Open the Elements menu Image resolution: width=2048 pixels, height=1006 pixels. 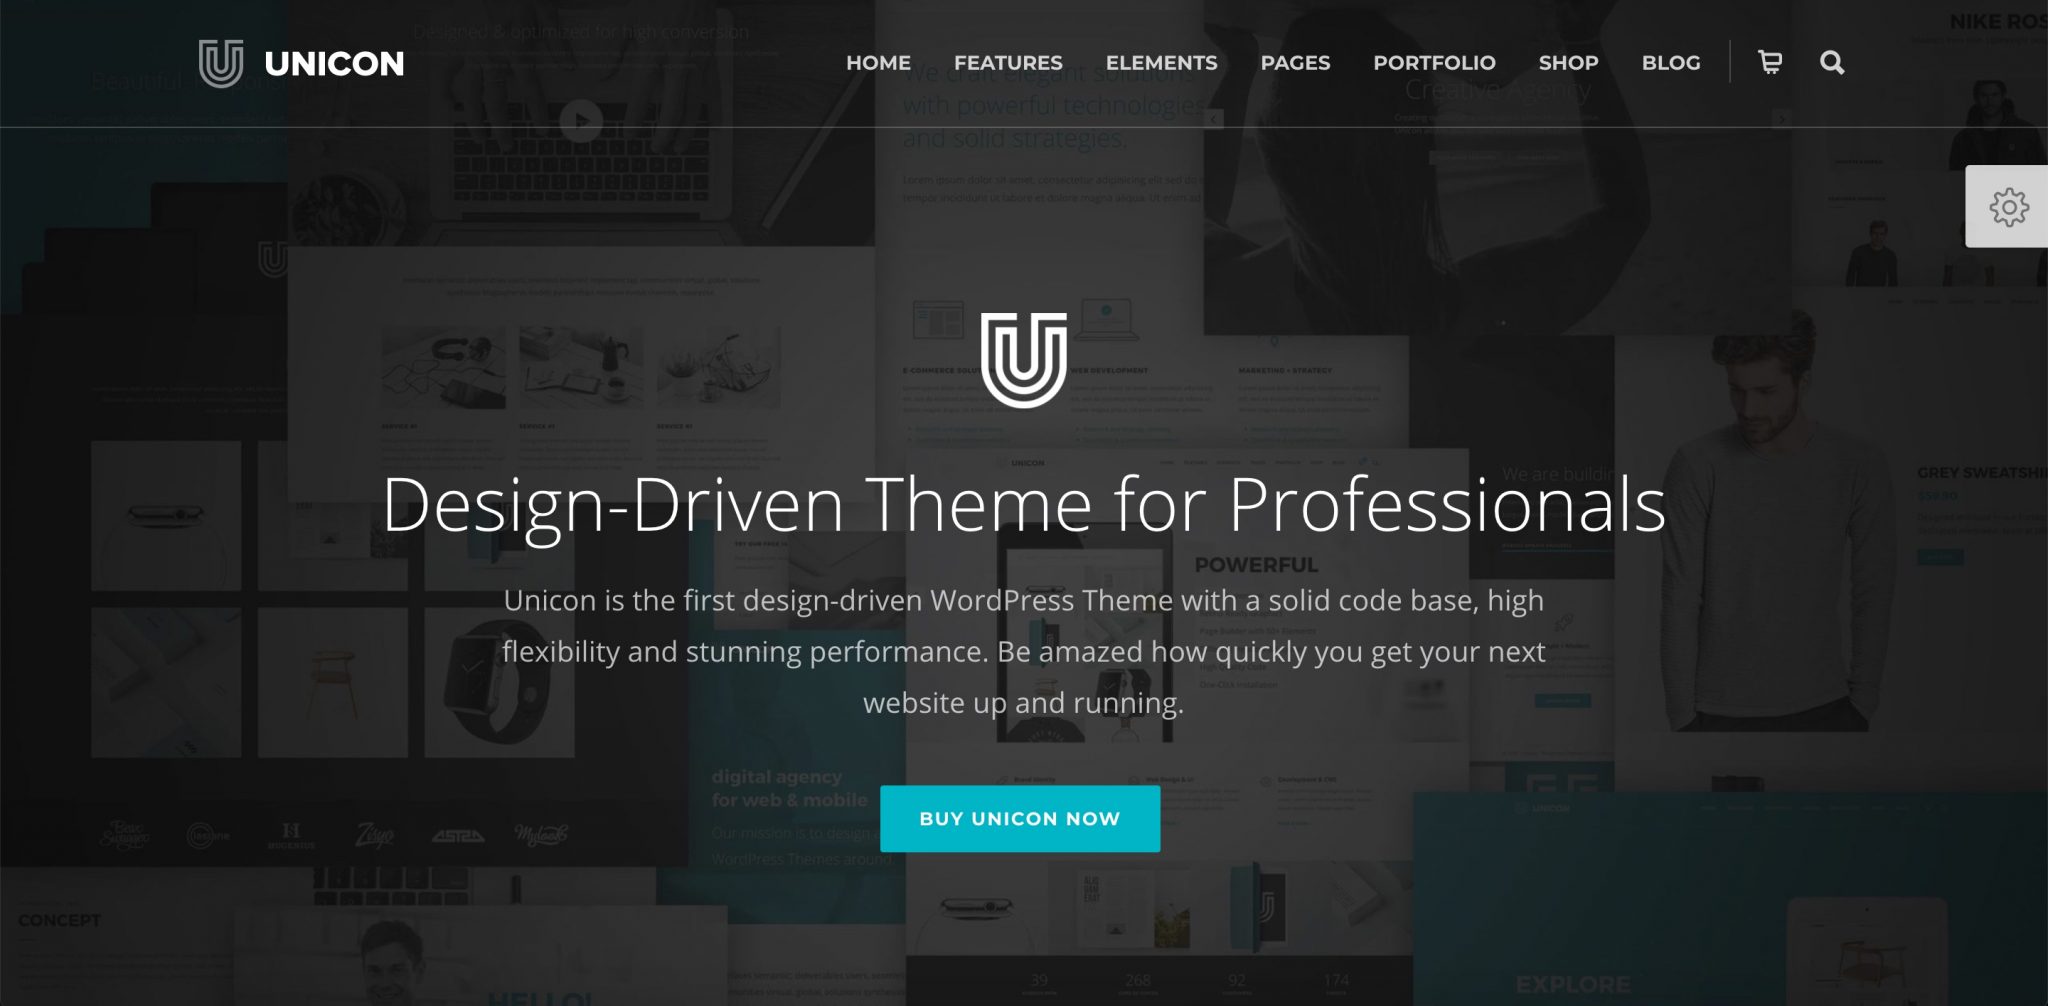(x=1161, y=62)
